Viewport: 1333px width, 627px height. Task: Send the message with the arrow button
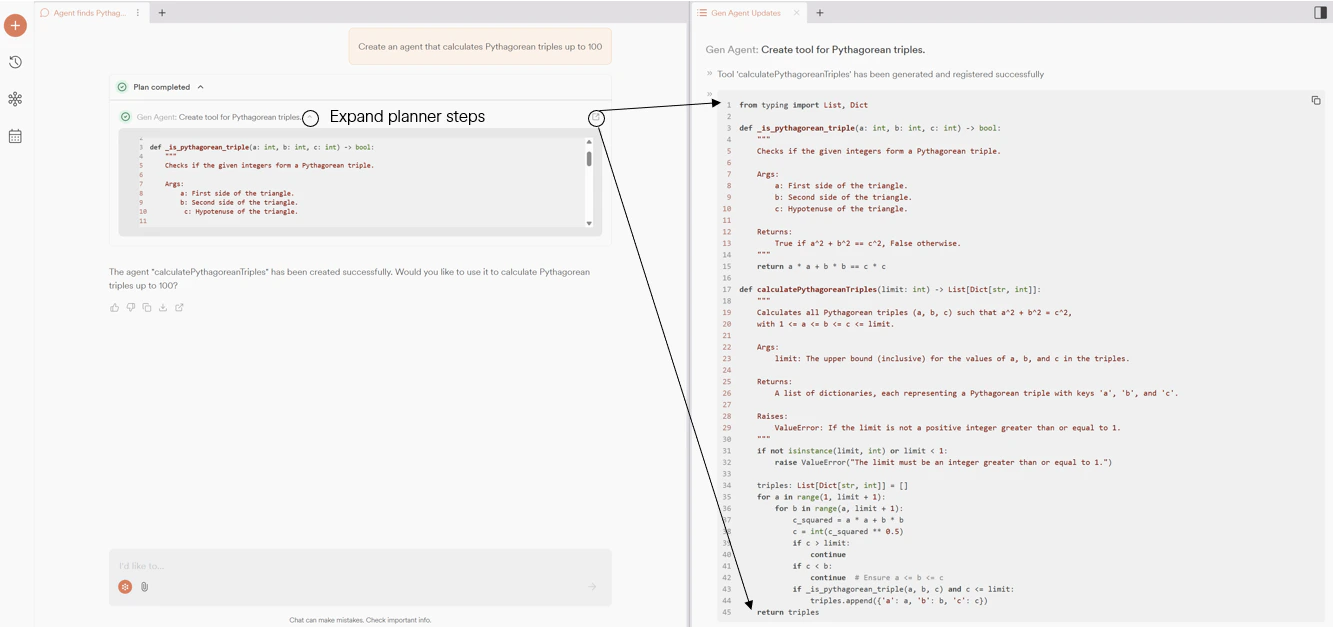click(x=591, y=587)
